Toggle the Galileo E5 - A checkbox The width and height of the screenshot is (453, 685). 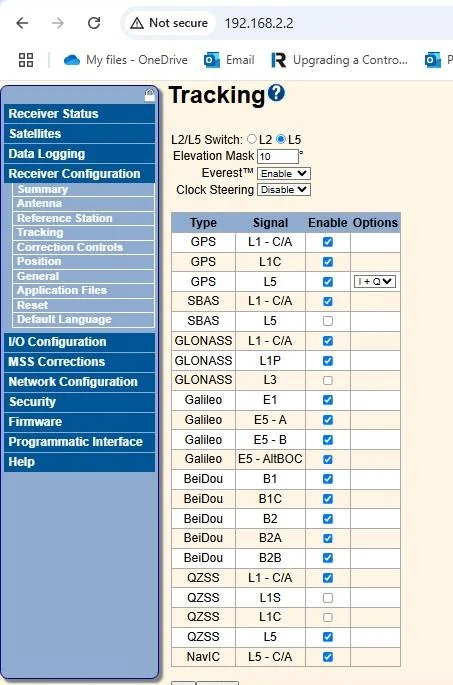328,420
